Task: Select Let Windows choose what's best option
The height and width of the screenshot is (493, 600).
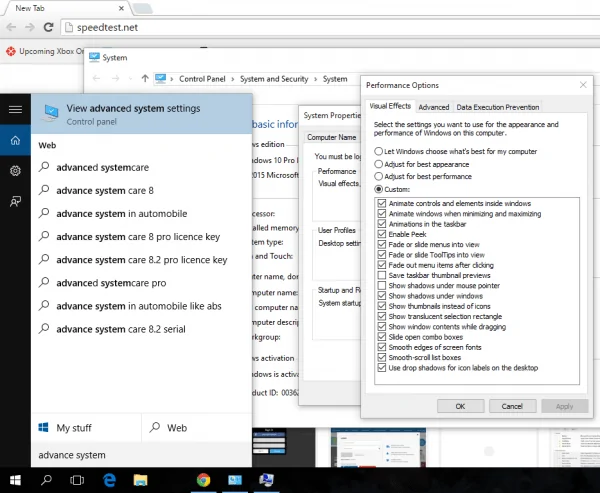Action: point(378,151)
